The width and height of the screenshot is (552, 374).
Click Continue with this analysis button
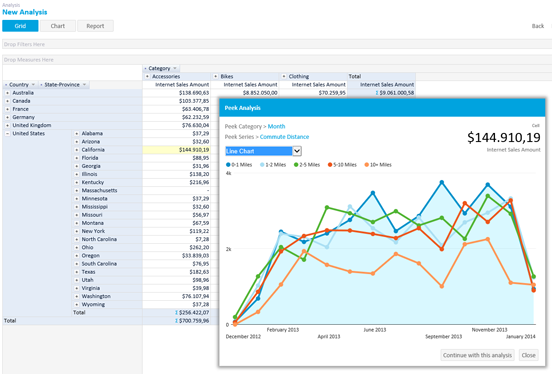(x=477, y=355)
